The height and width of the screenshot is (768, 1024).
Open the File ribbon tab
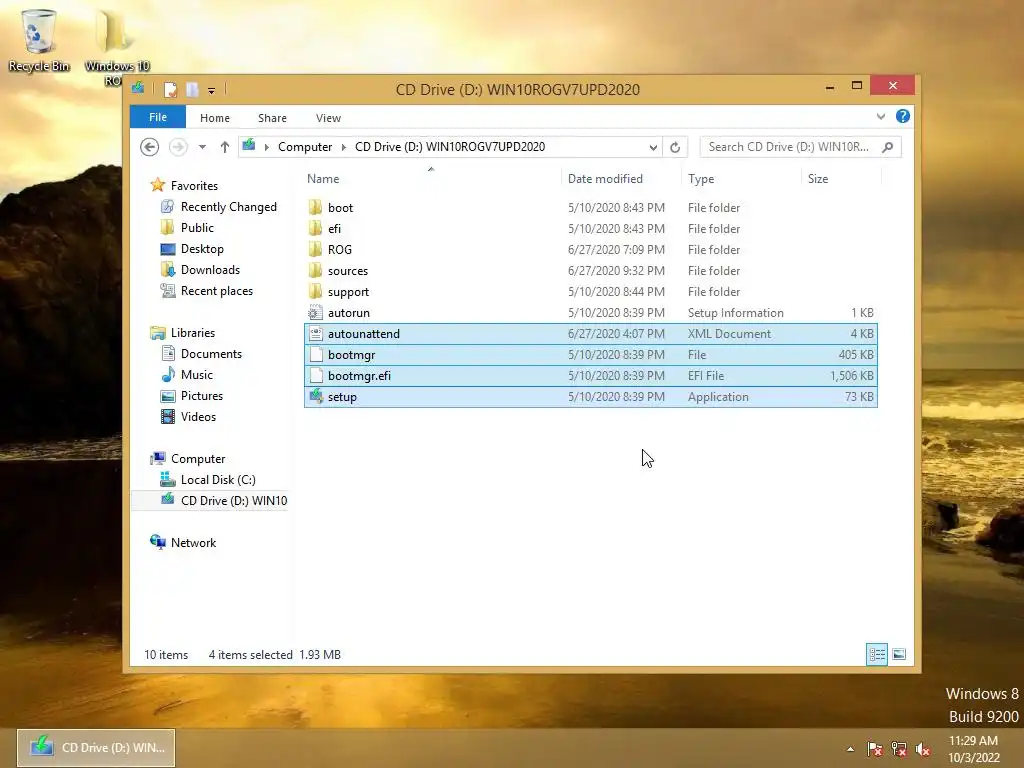[158, 117]
